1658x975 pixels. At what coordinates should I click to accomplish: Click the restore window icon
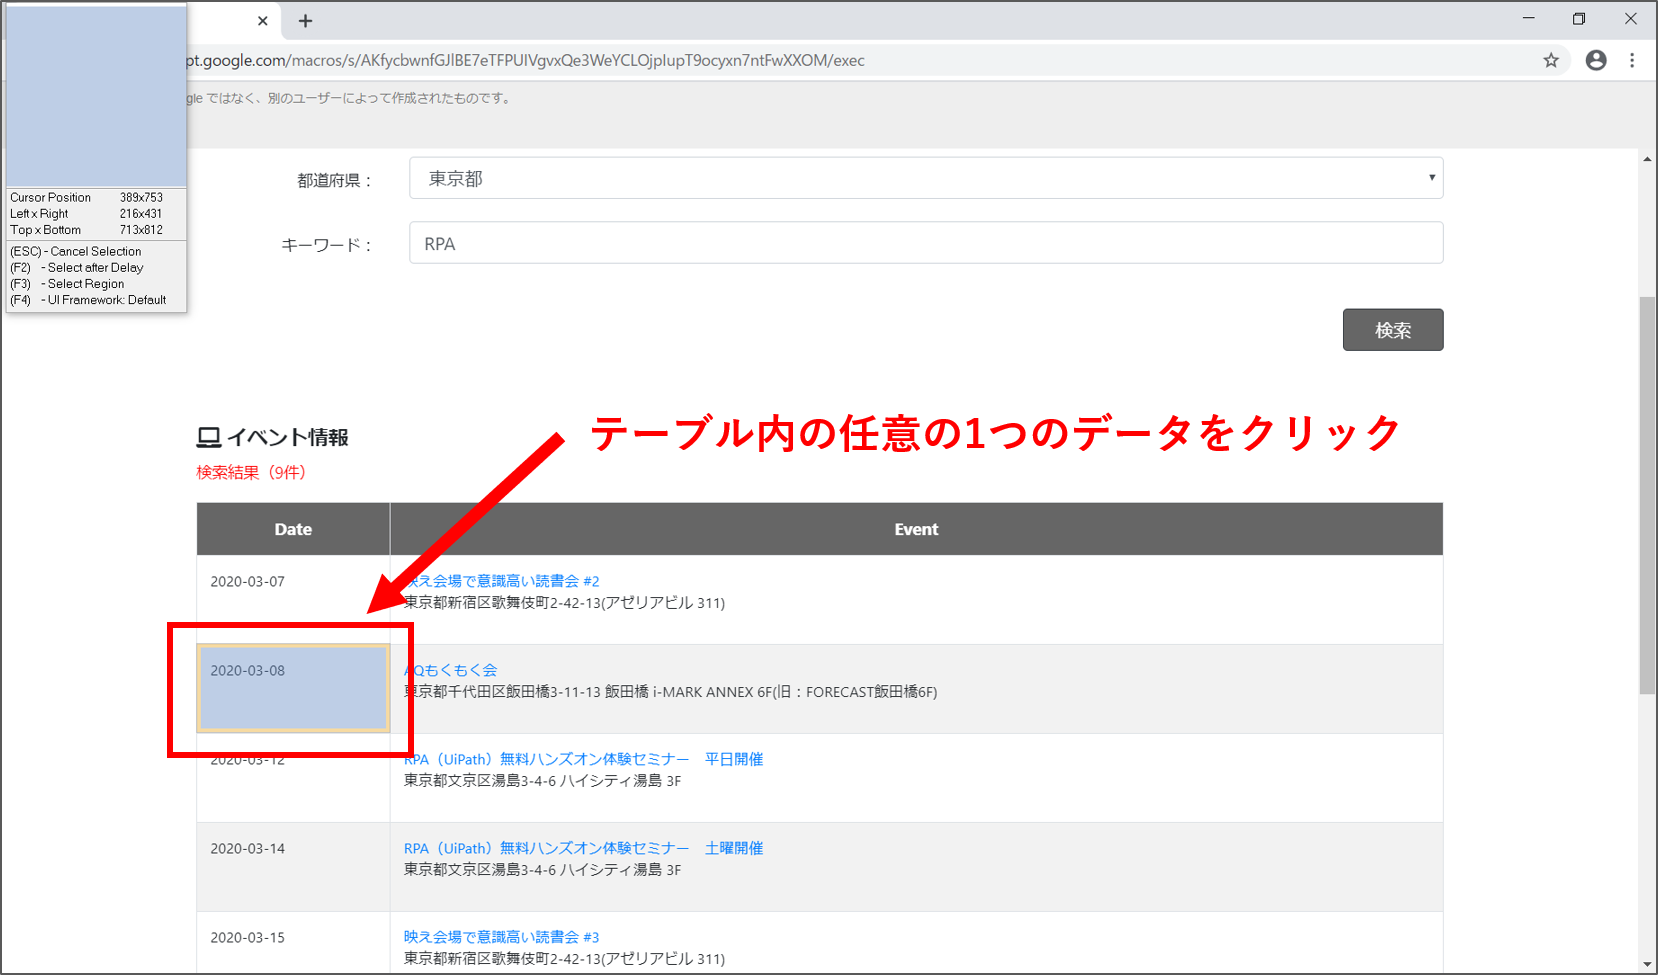(x=1579, y=19)
